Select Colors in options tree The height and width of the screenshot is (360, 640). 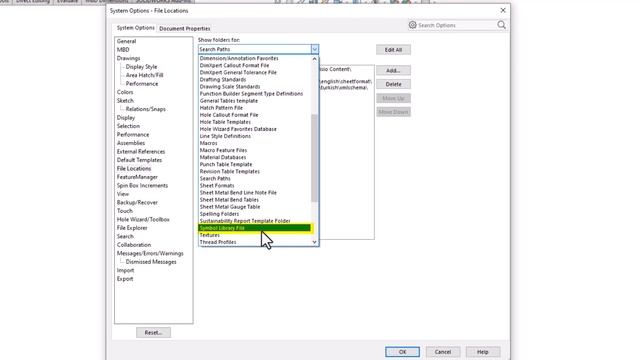(x=125, y=92)
